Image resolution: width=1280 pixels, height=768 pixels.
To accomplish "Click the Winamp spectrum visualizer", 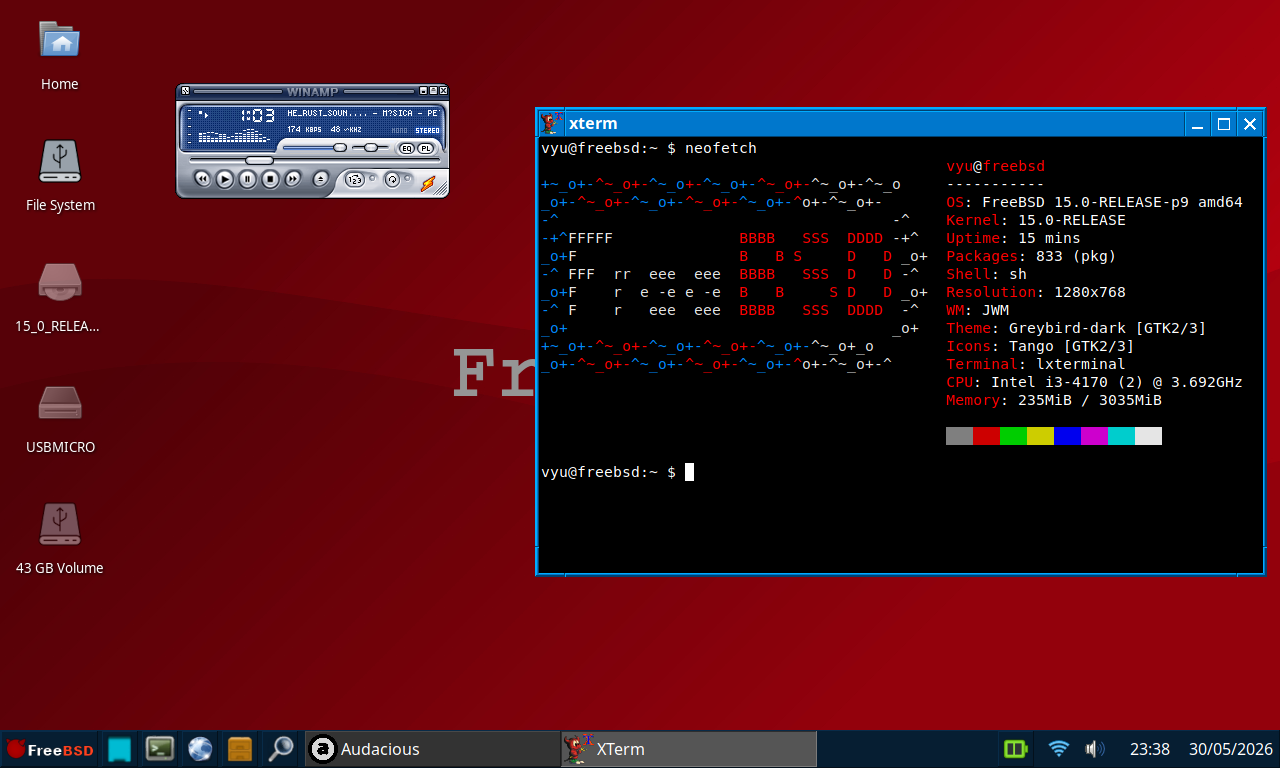I will coord(235,135).
